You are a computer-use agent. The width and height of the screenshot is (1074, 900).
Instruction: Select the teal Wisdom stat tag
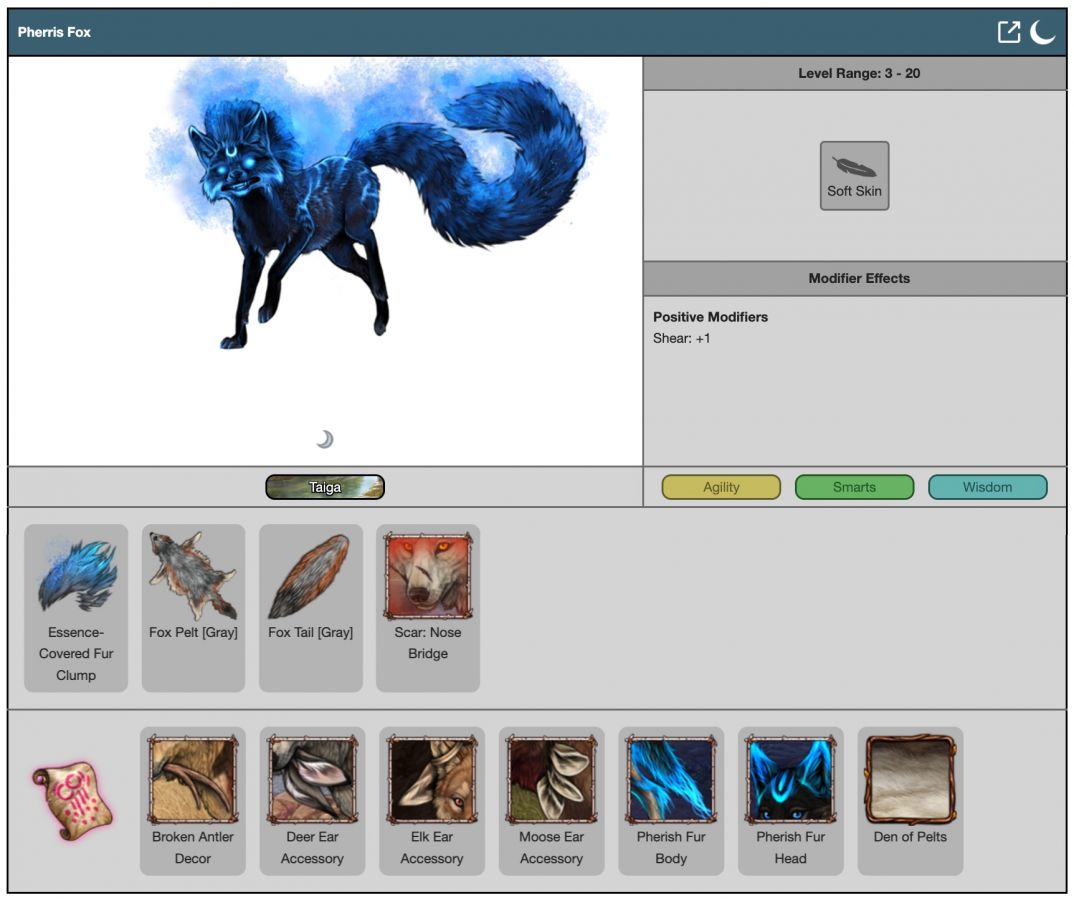pos(987,487)
